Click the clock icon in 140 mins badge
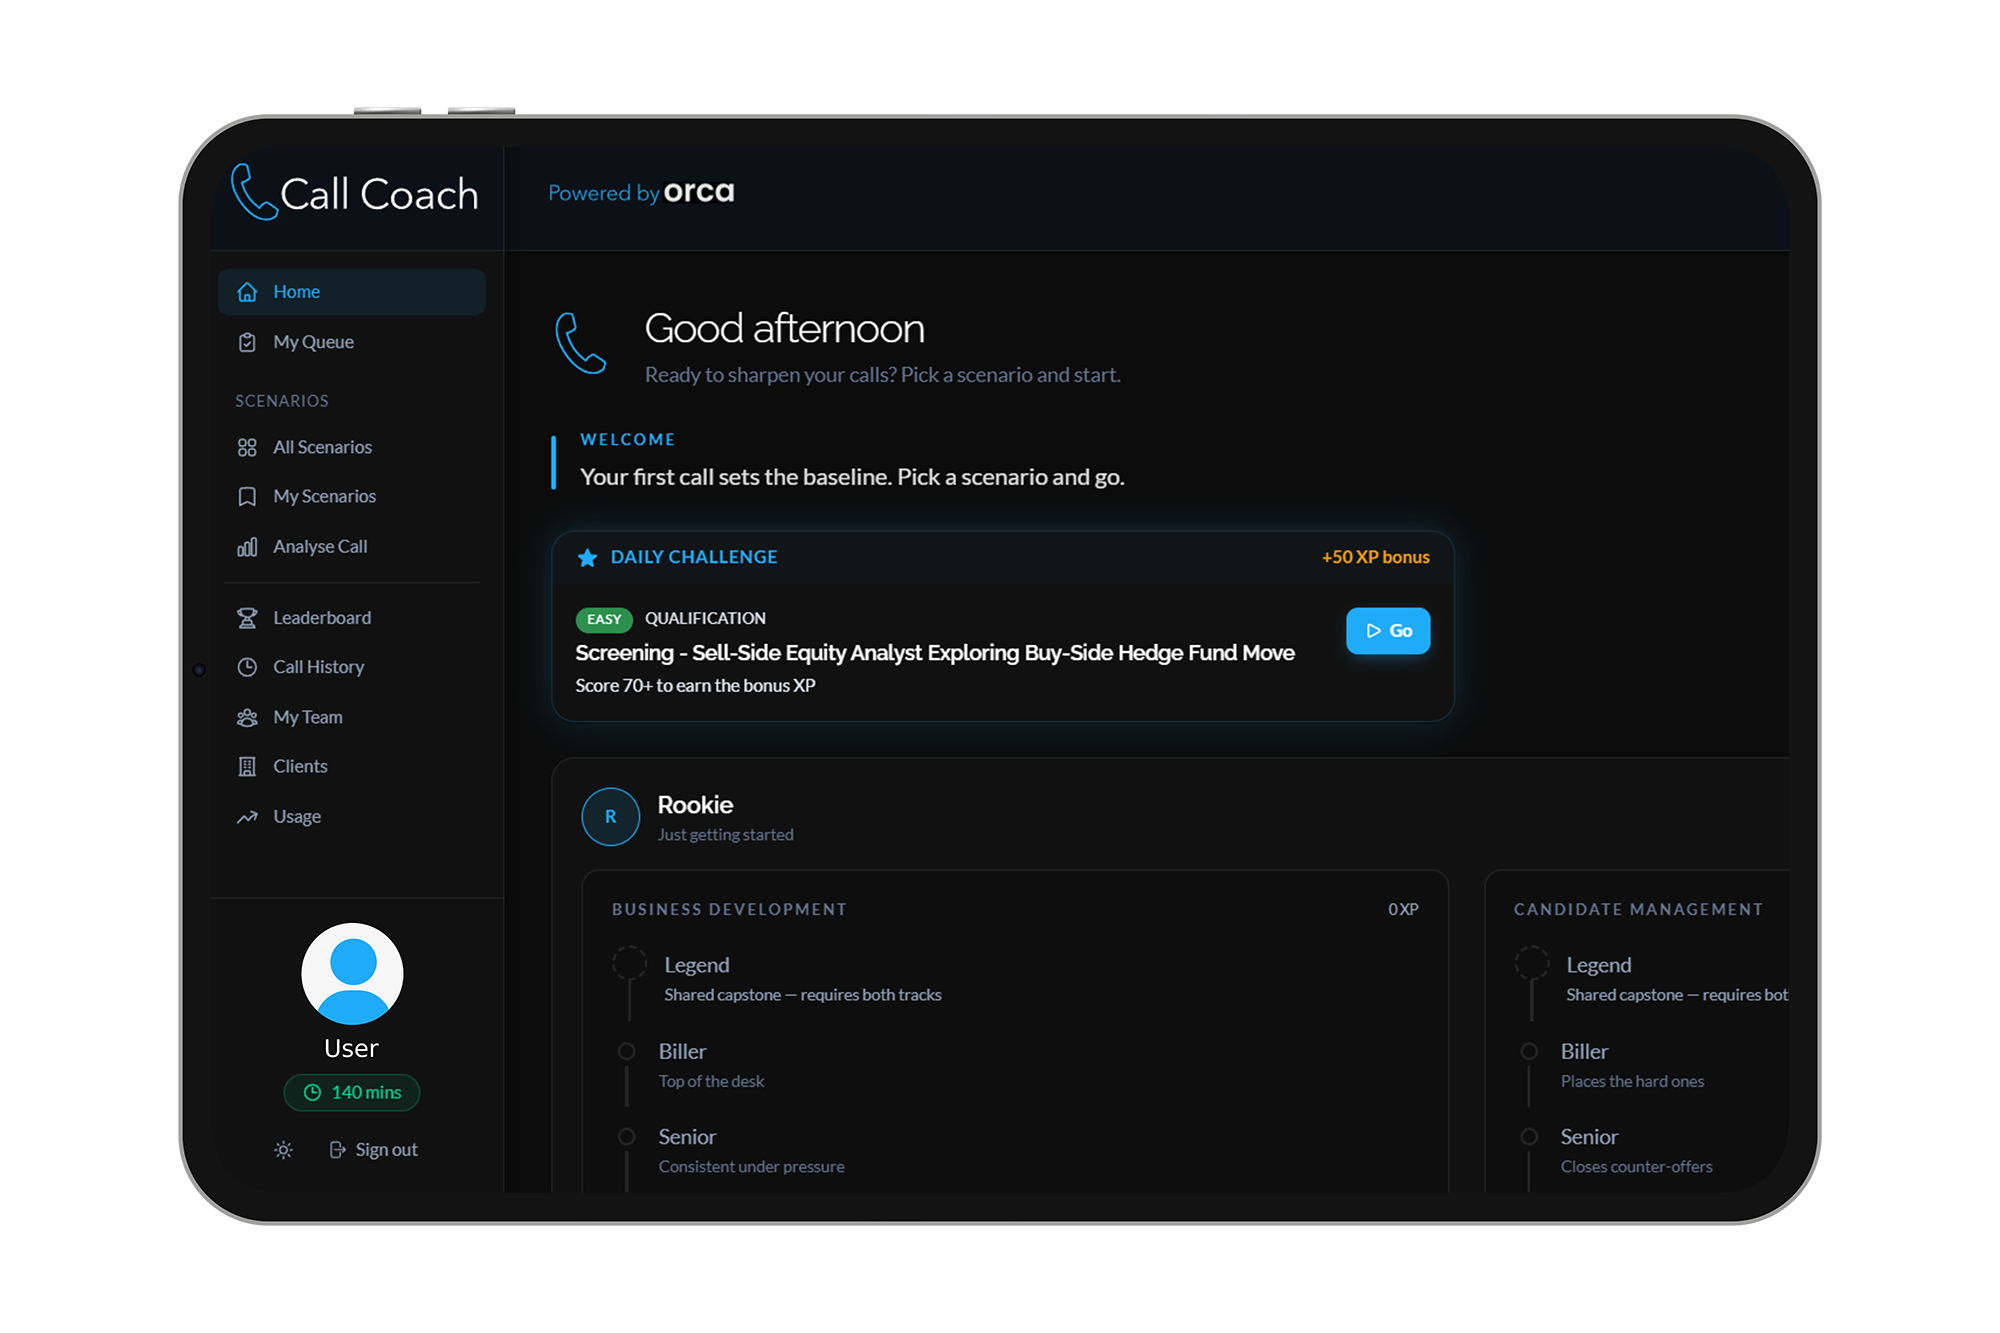This screenshot has width=2000, height=1333. click(x=312, y=1093)
